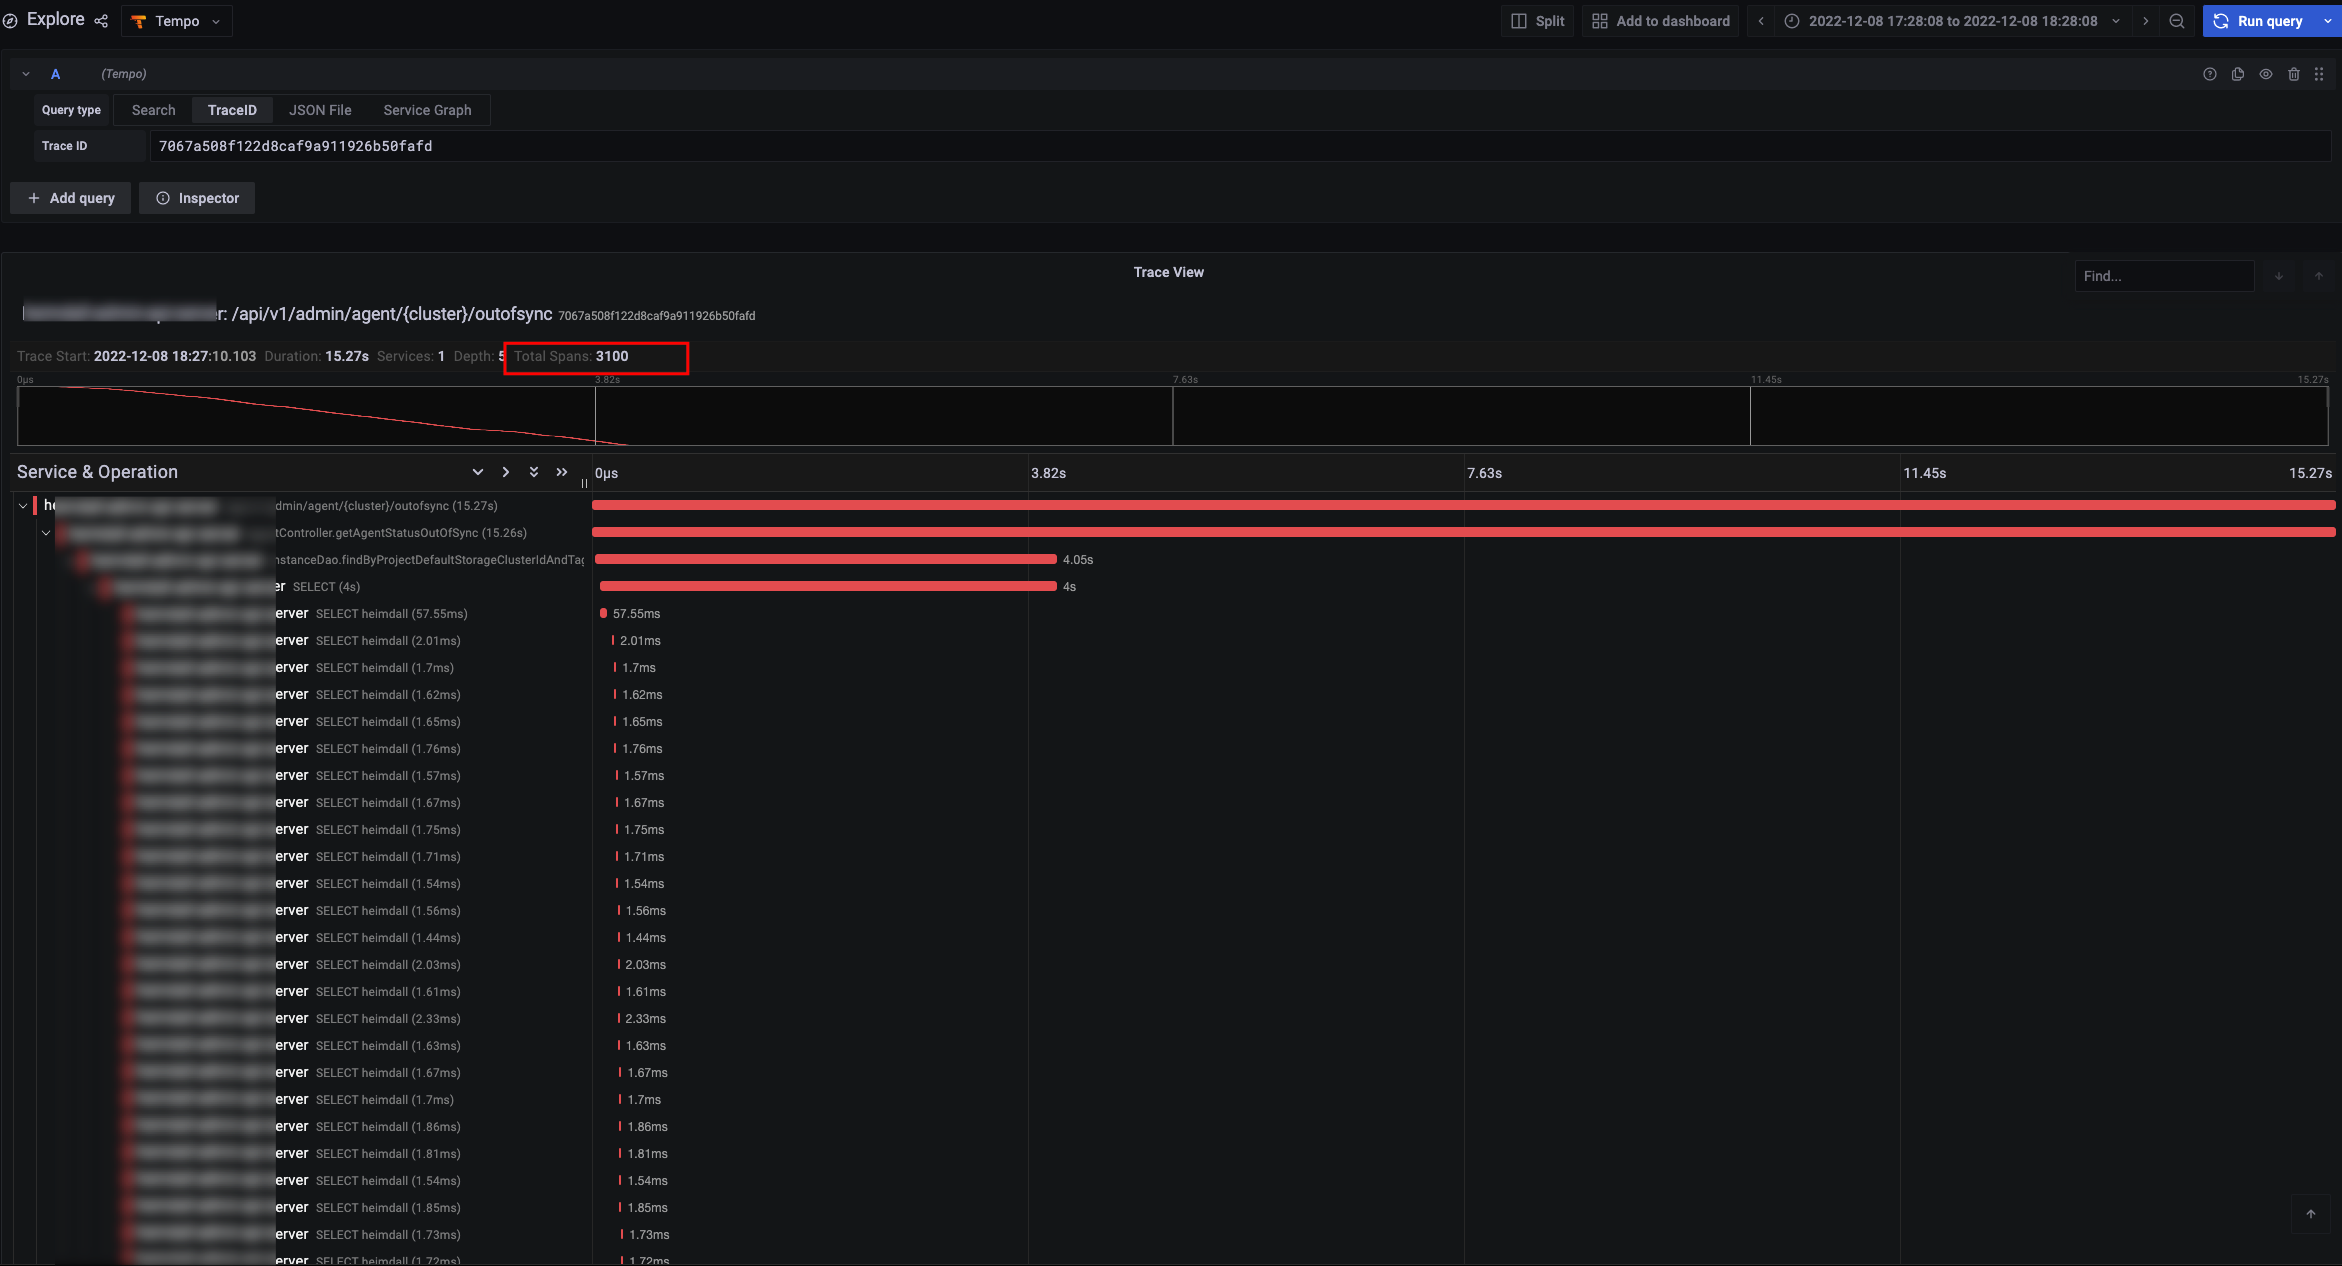Viewport: 2342px width, 1266px height.
Task: Select findByProjectDefaultStorageClusterId span row
Action: coord(430,560)
